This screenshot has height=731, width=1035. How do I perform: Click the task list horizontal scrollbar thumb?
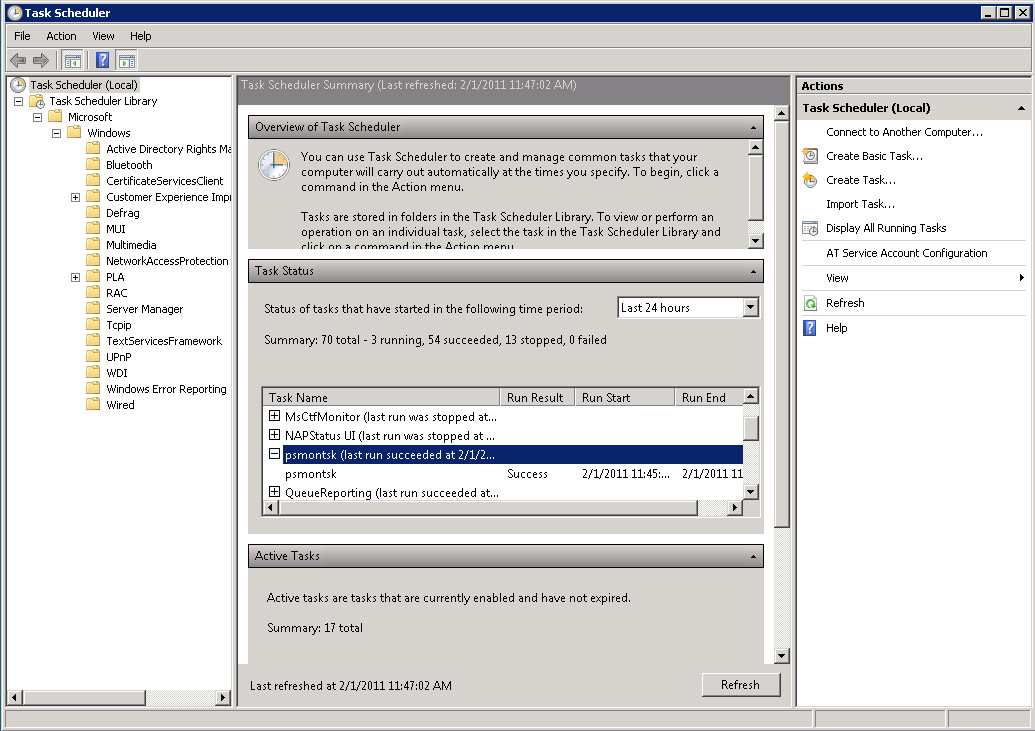tap(488, 507)
